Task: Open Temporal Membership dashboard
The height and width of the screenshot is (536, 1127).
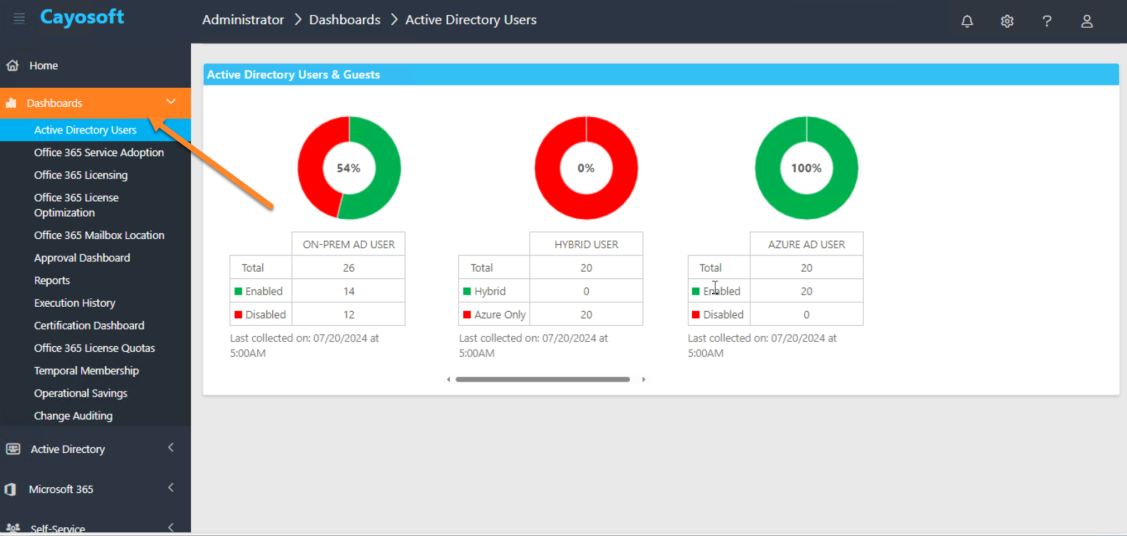Action: tap(86, 371)
